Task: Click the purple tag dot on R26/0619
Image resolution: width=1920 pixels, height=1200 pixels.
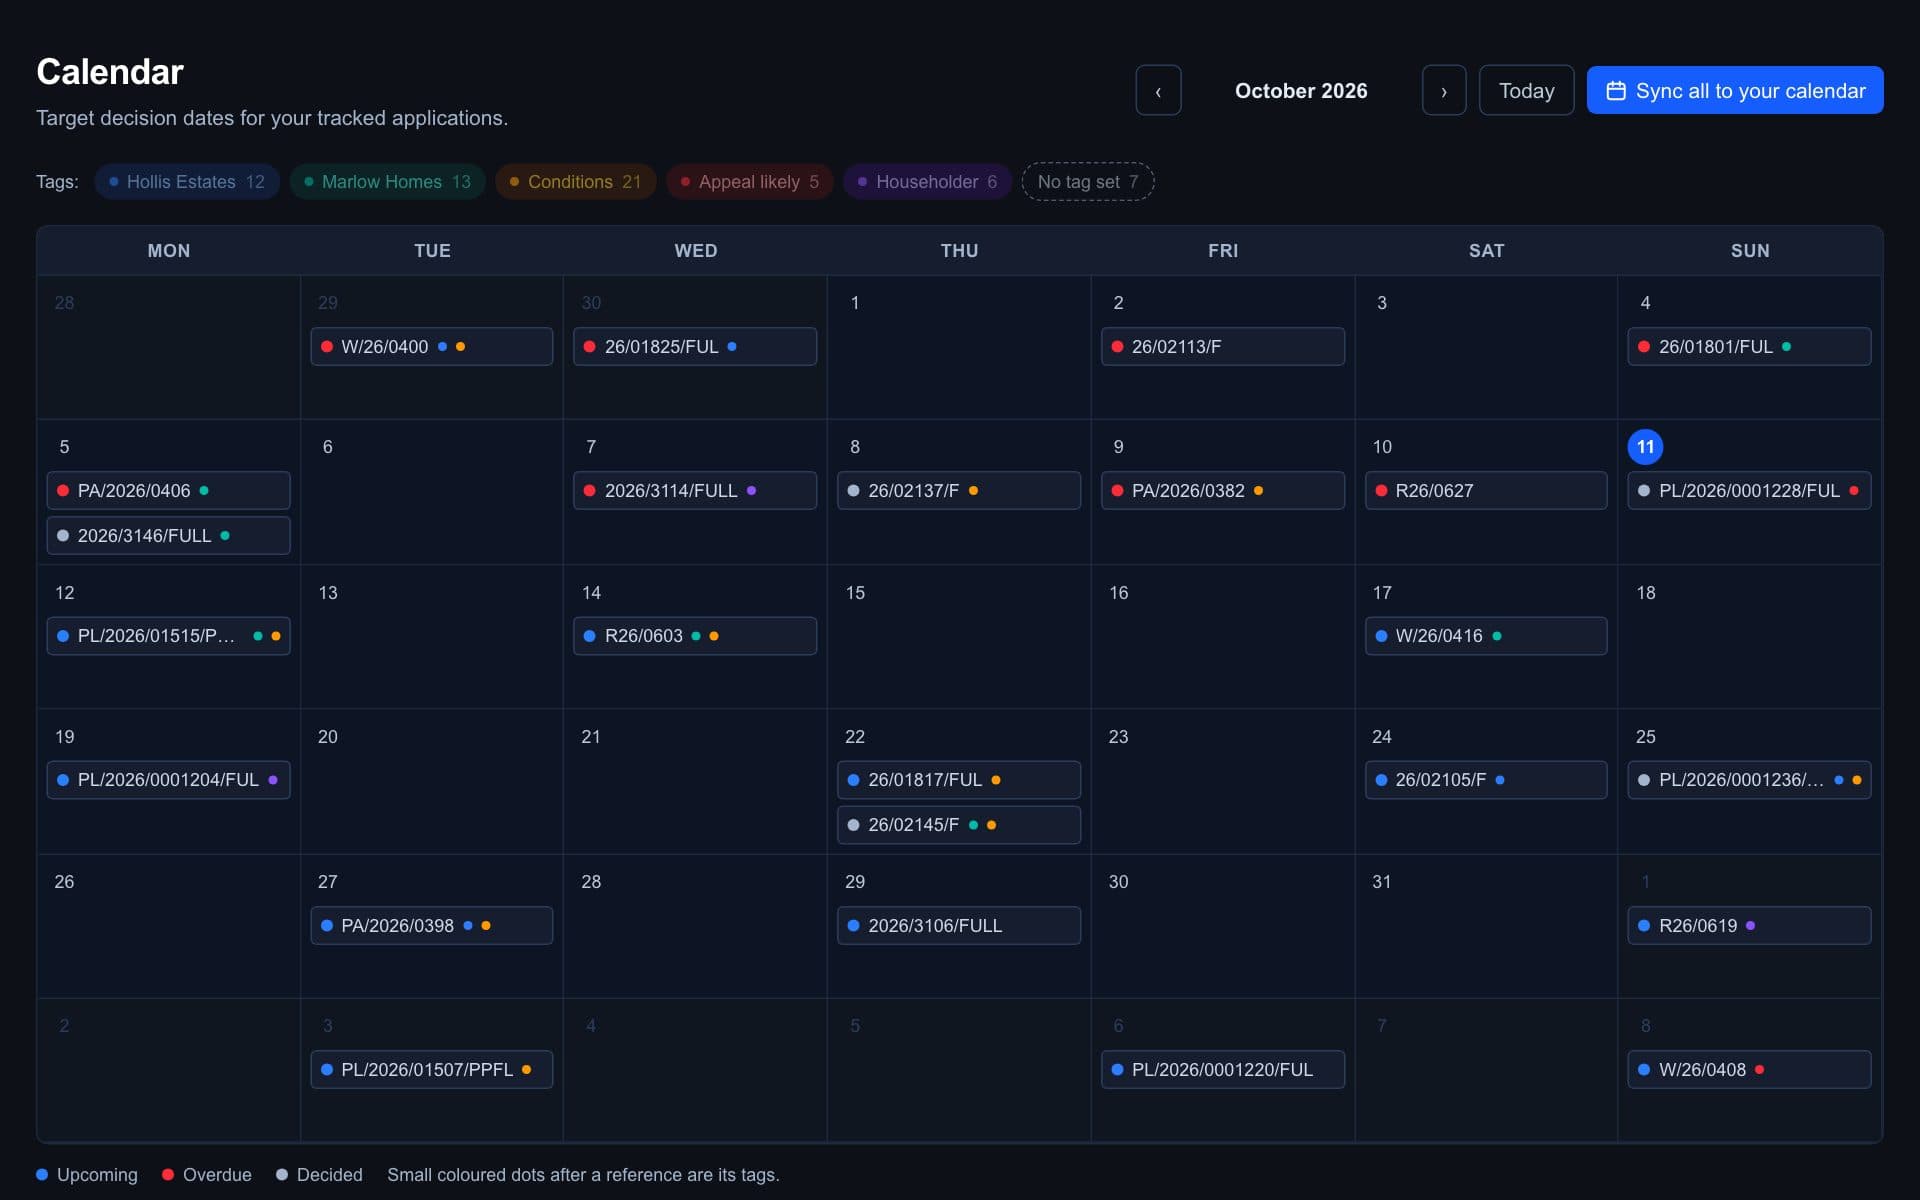Action: pyautogui.click(x=1750, y=925)
